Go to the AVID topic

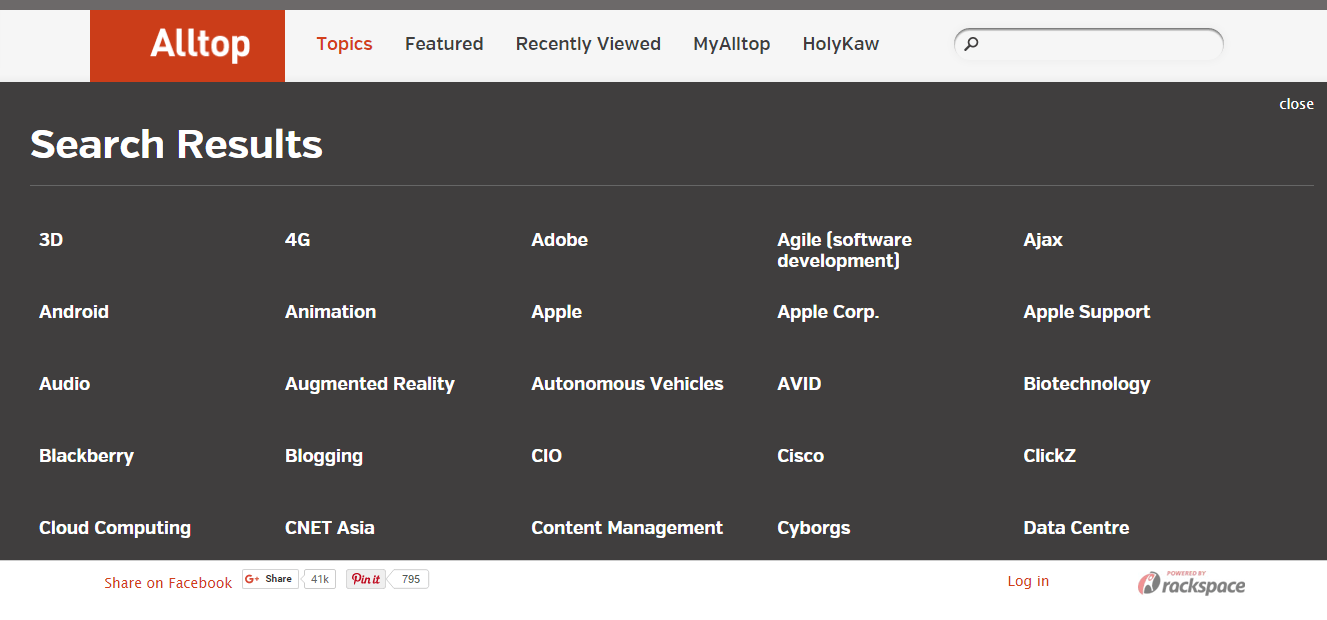[x=799, y=384]
